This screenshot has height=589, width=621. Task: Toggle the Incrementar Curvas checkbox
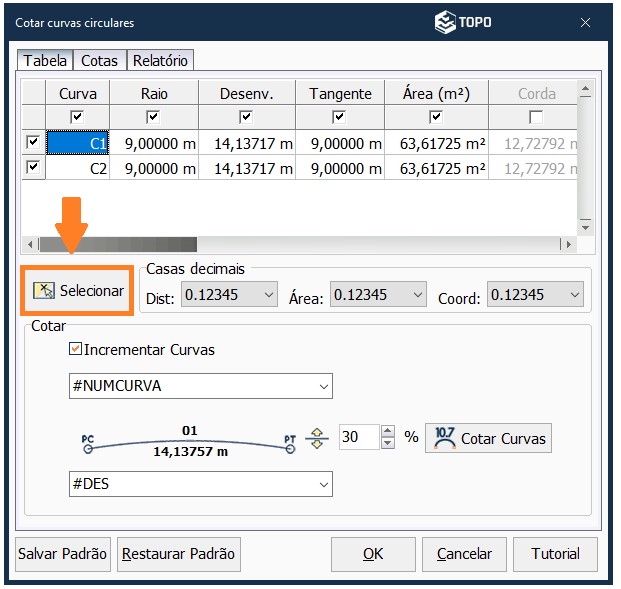coord(76,350)
